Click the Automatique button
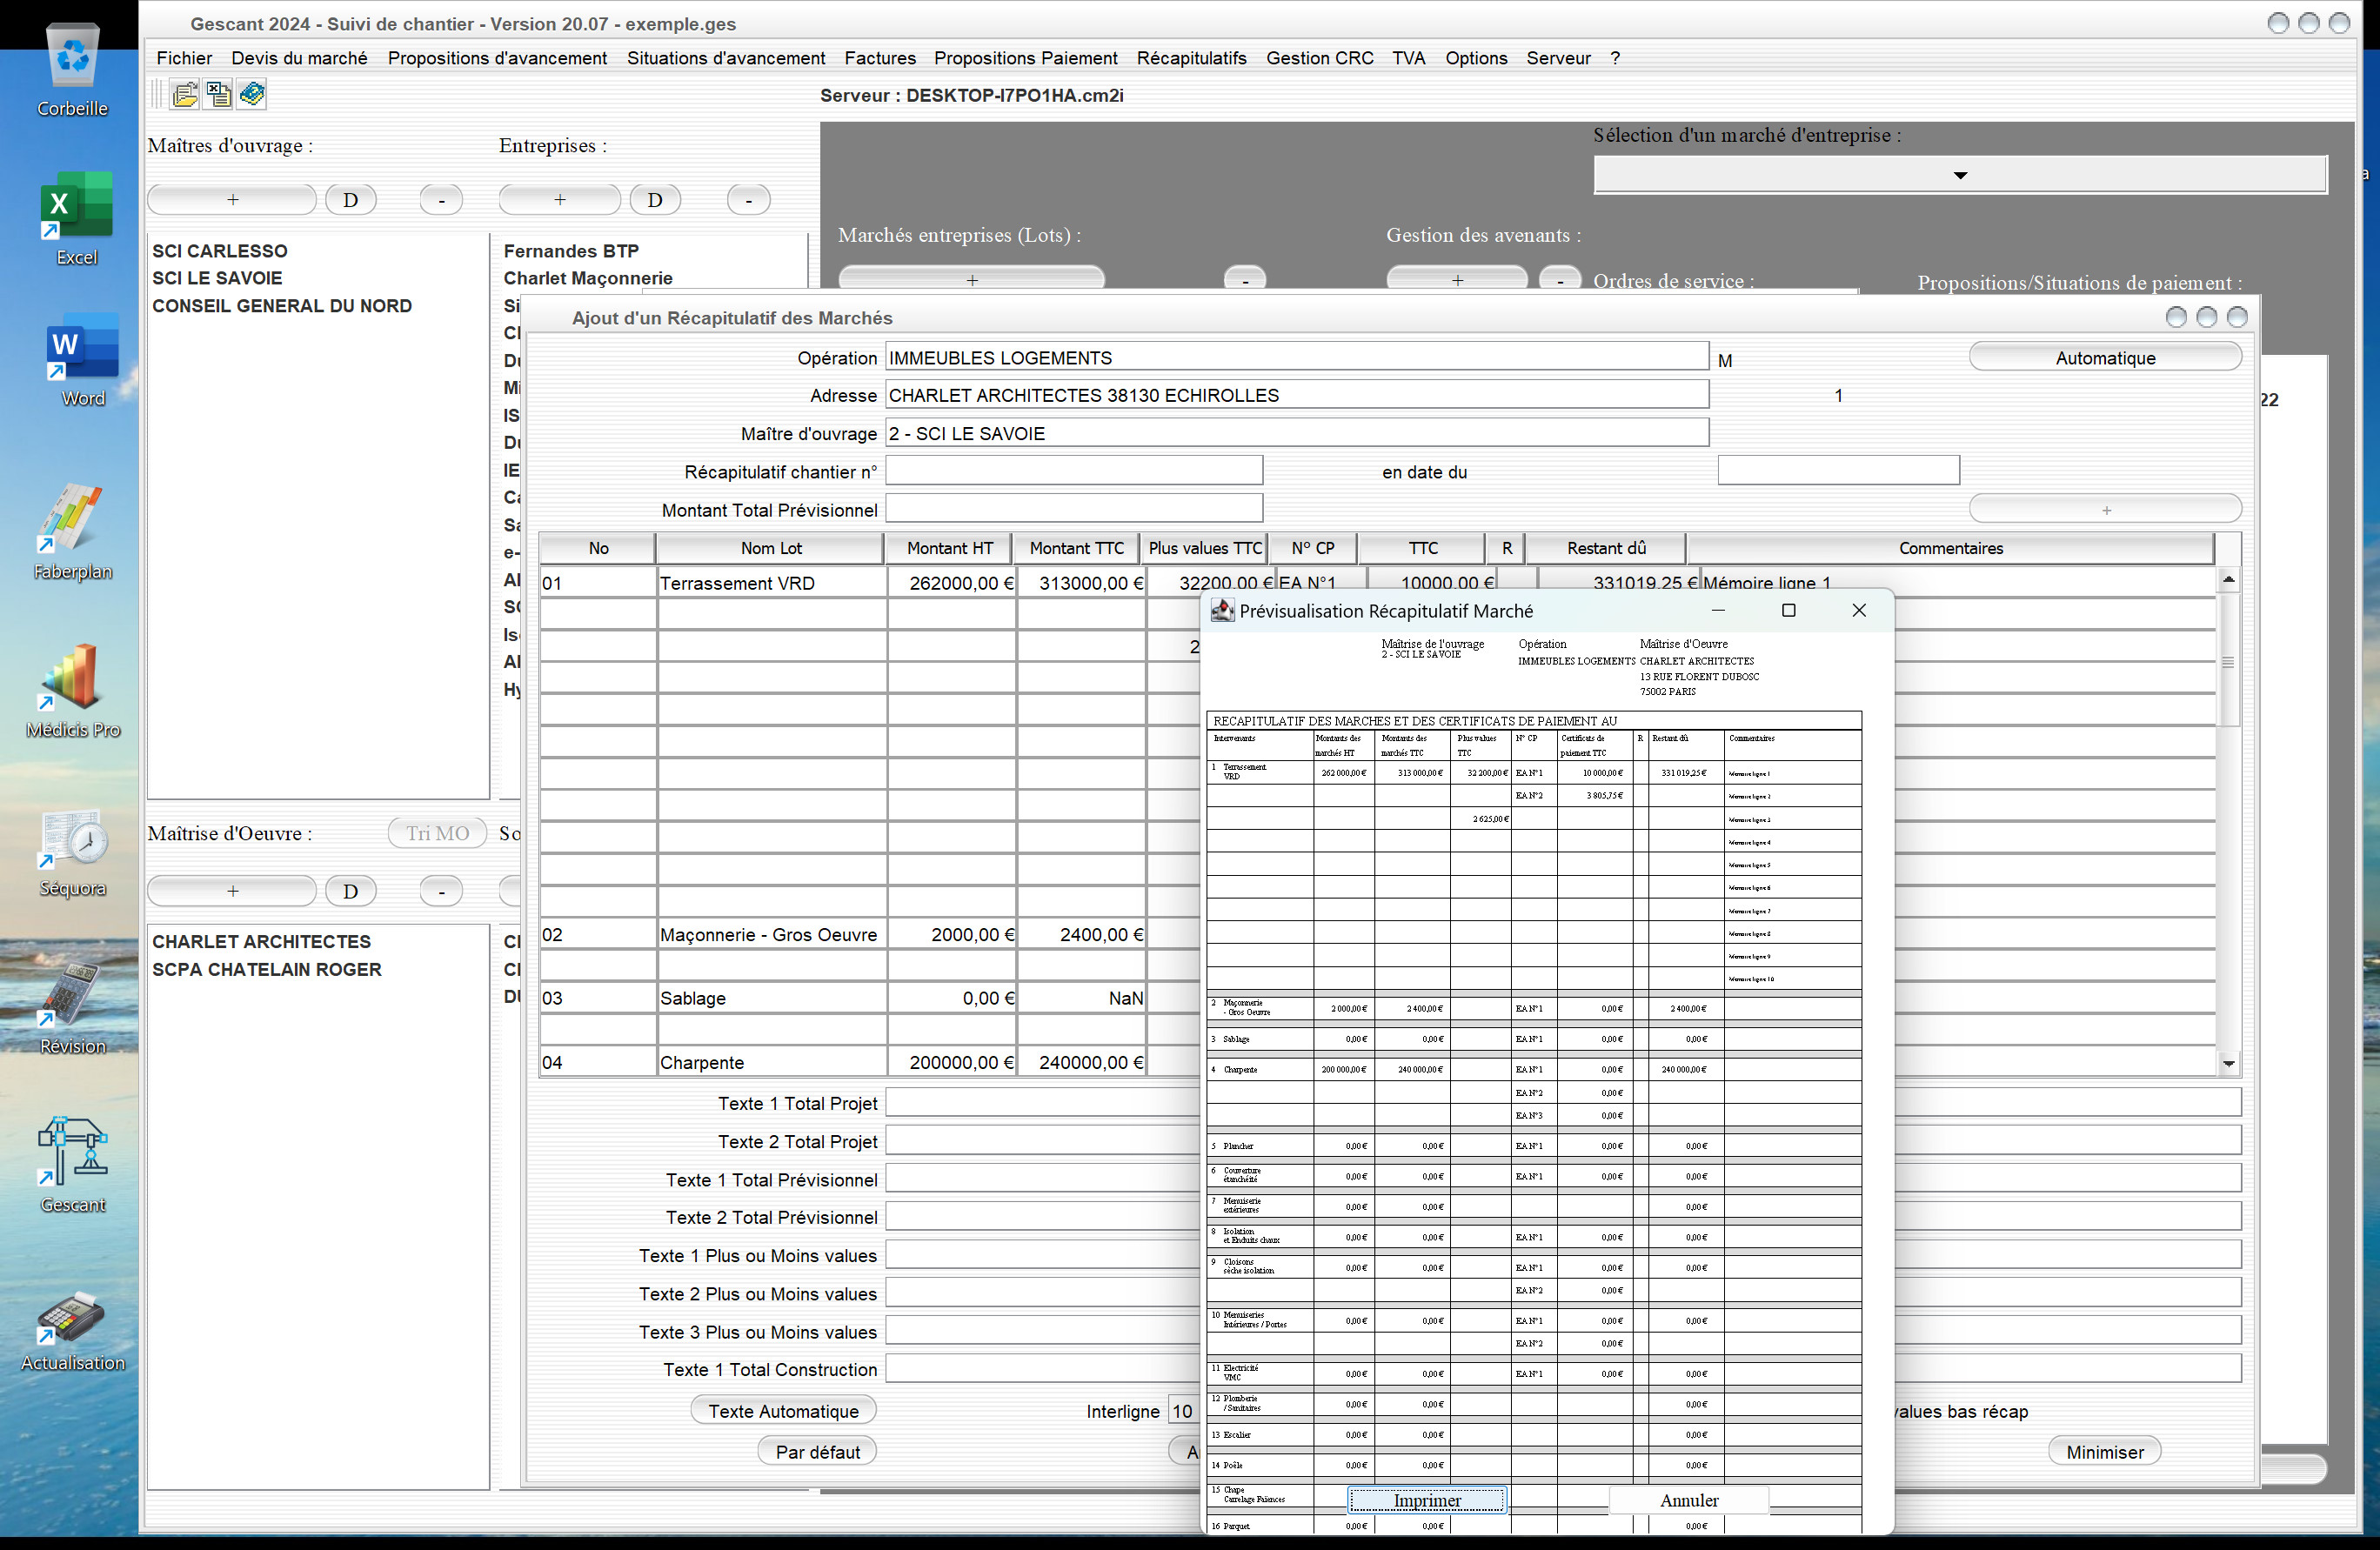 point(2105,358)
